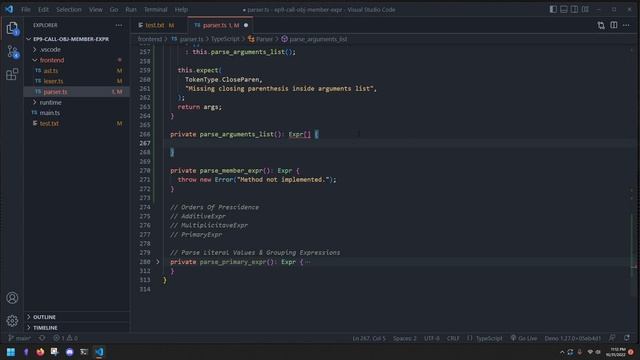
Task: Click the unsaved dot on parser.ts tab
Action: (246, 25)
